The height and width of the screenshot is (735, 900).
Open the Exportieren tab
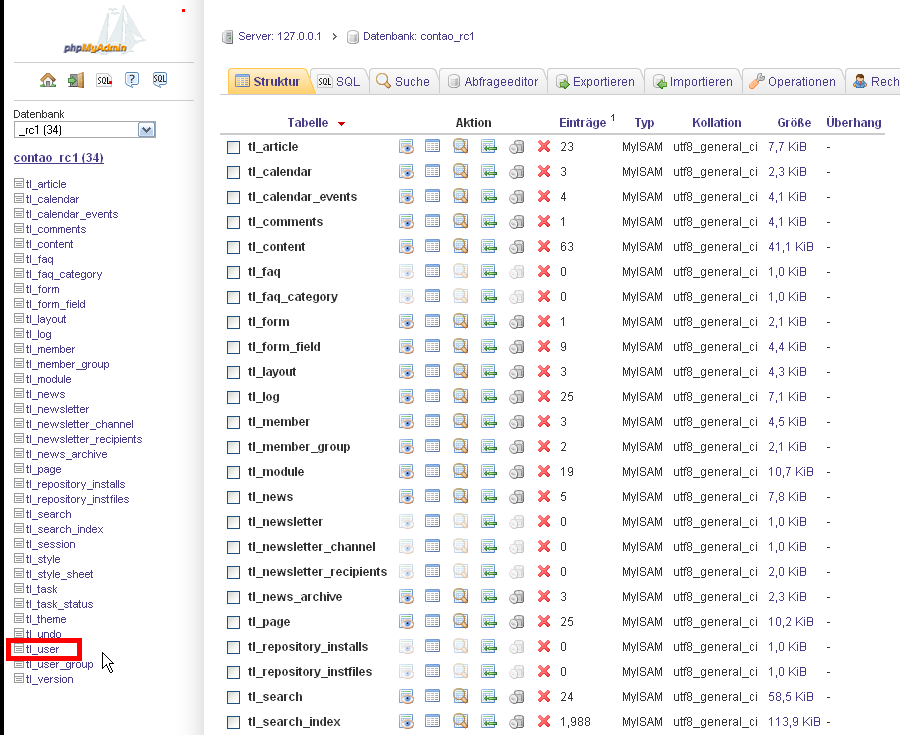(x=595, y=81)
